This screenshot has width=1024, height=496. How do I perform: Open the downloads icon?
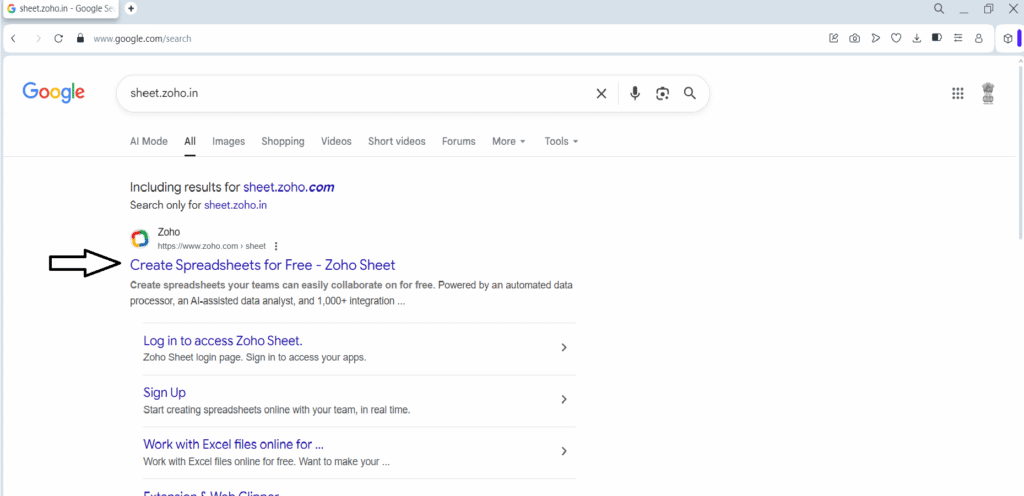tap(916, 39)
